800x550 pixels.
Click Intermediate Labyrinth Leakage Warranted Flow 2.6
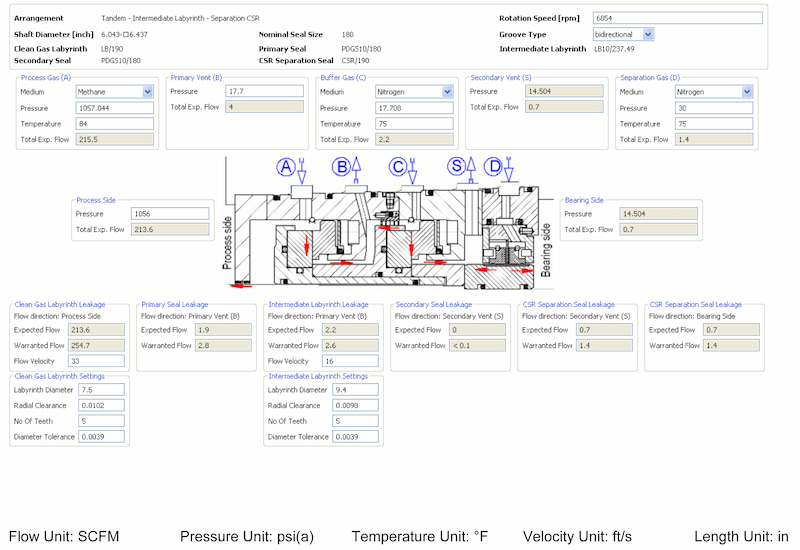point(351,345)
